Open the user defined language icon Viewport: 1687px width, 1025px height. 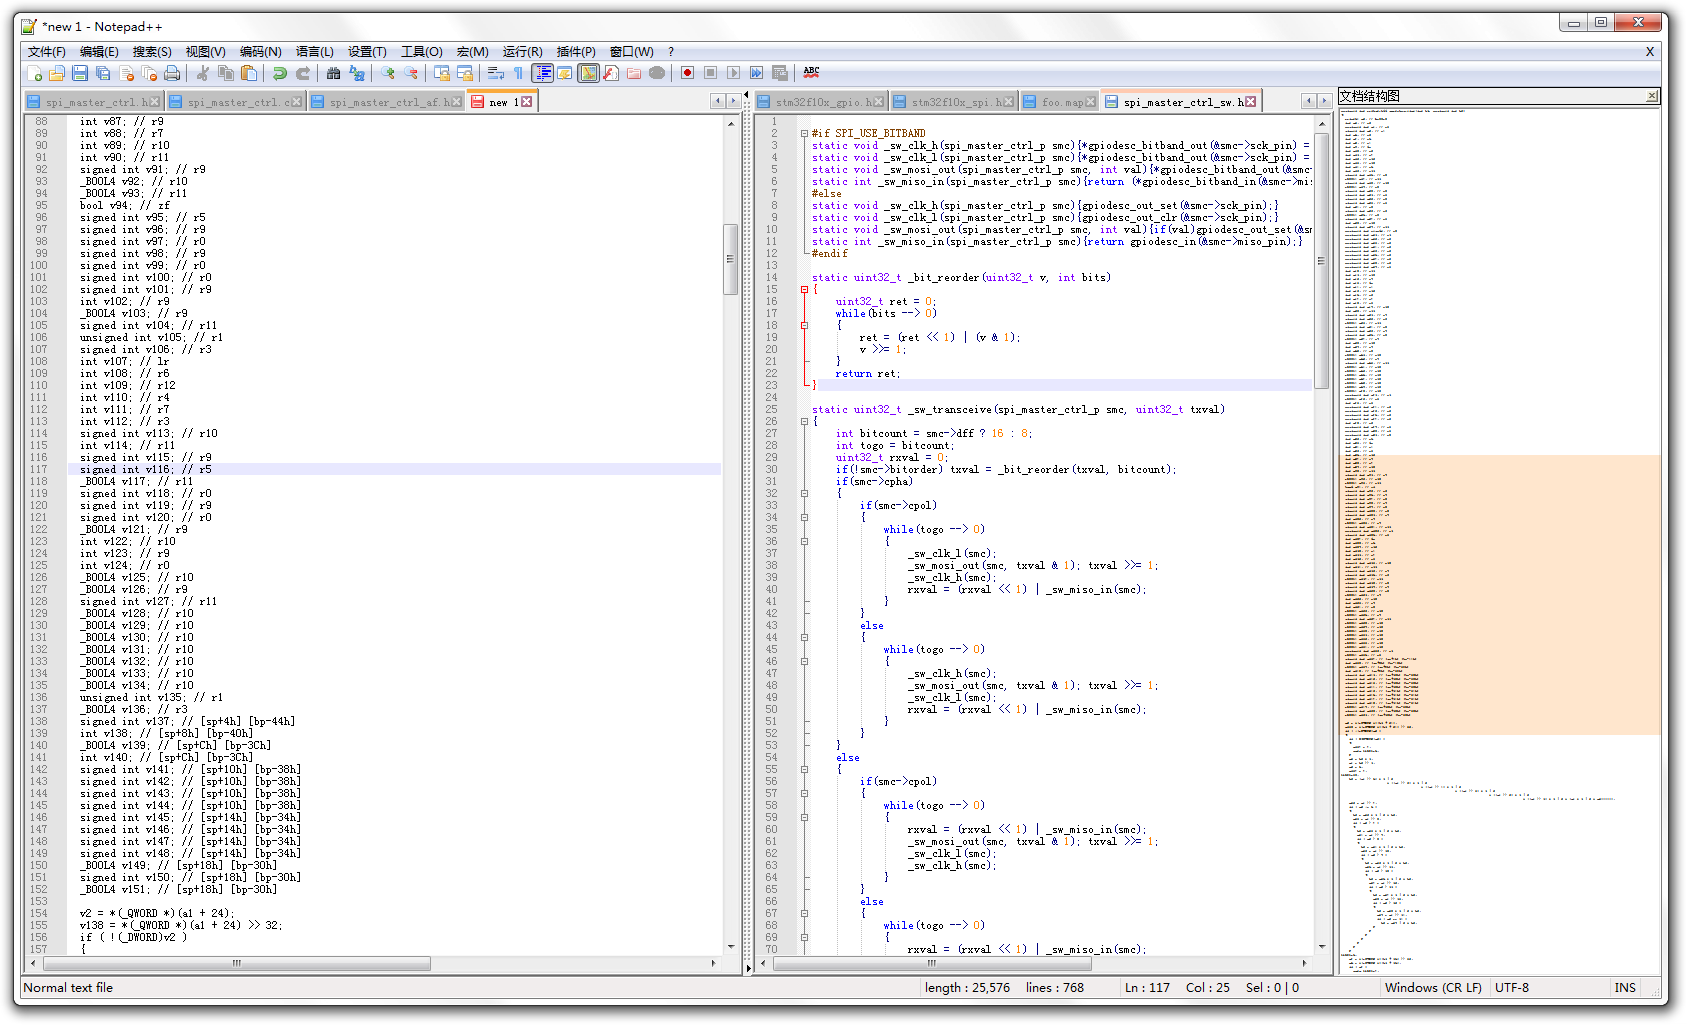[x=565, y=73]
